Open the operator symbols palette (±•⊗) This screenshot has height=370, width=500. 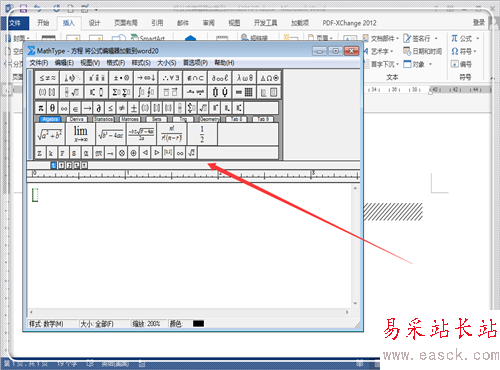121,78
